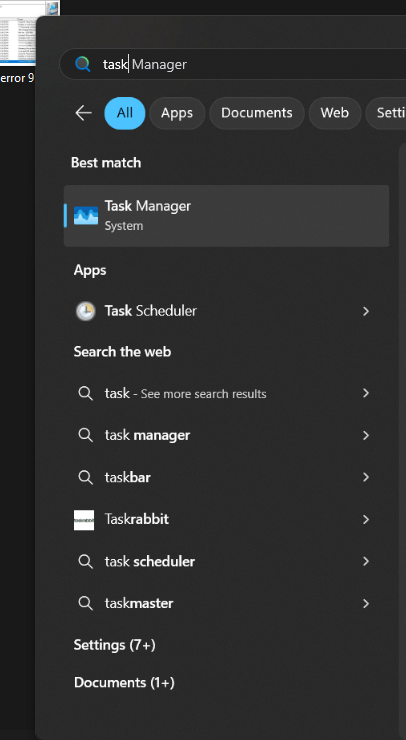Switch to the Apps filter tab
This screenshot has height=740, width=406.
coord(177,113)
